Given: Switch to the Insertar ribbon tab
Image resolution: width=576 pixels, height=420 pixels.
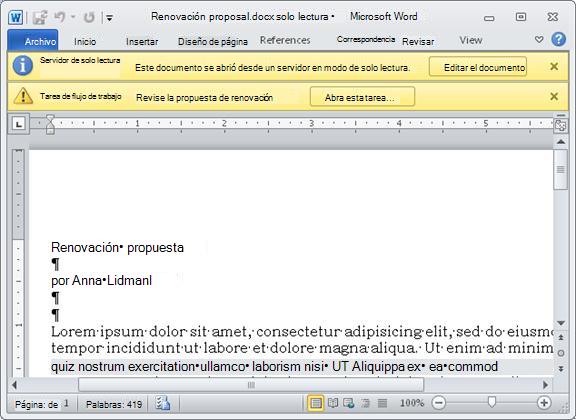Looking at the screenshot, I should (142, 42).
